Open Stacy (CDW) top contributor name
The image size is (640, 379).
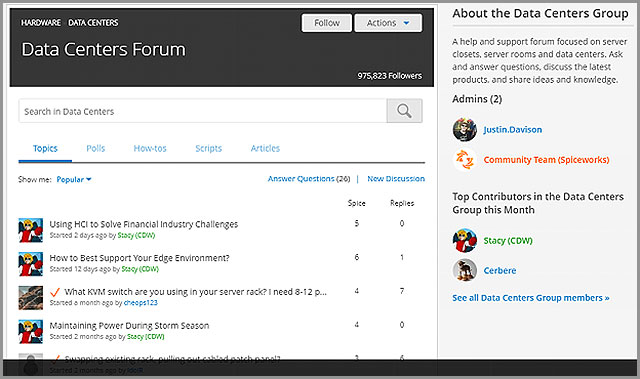coord(508,241)
